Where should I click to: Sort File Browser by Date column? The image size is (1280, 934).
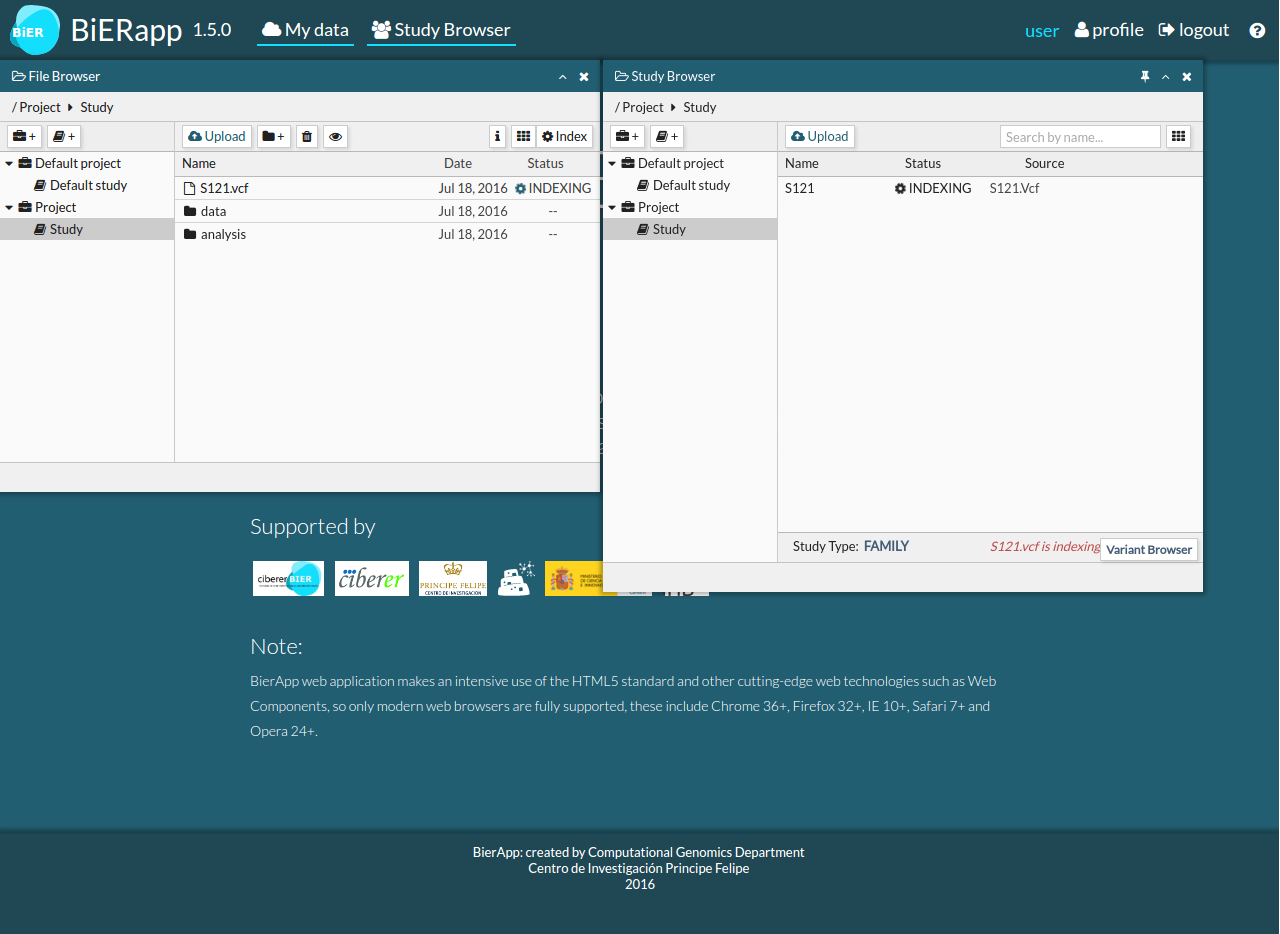(x=458, y=163)
